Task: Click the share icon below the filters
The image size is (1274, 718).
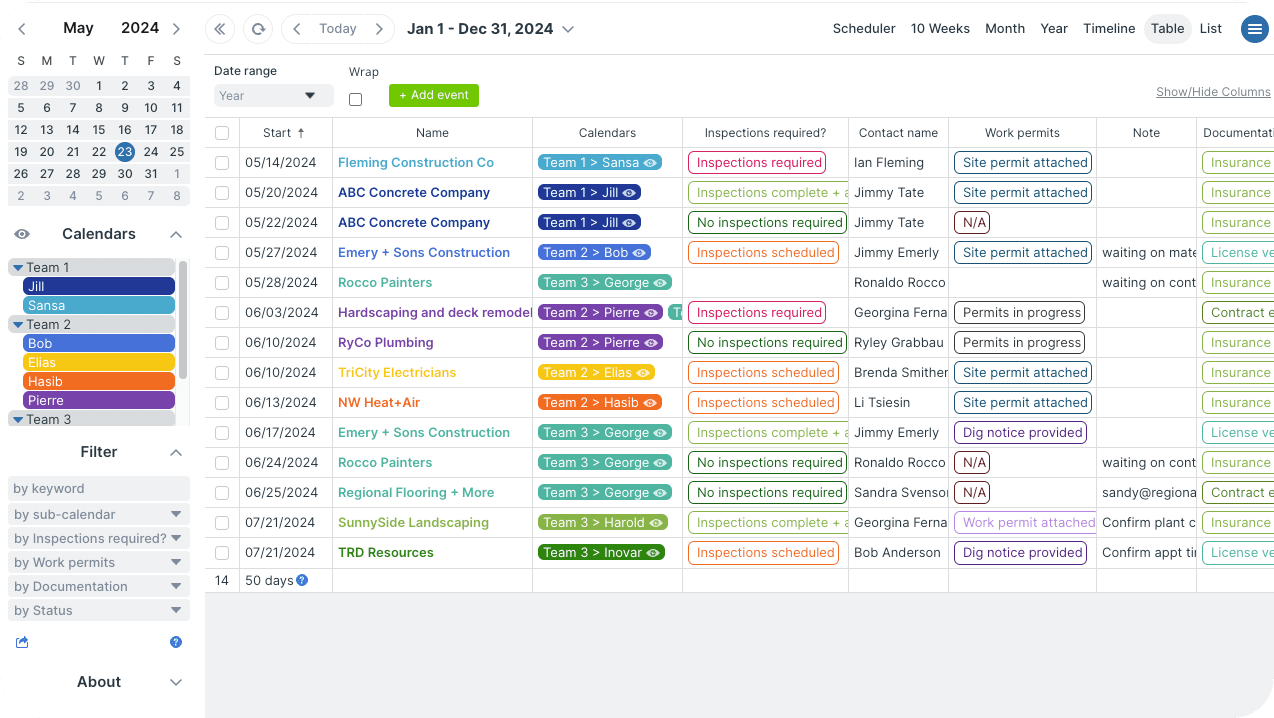Action: 22,642
